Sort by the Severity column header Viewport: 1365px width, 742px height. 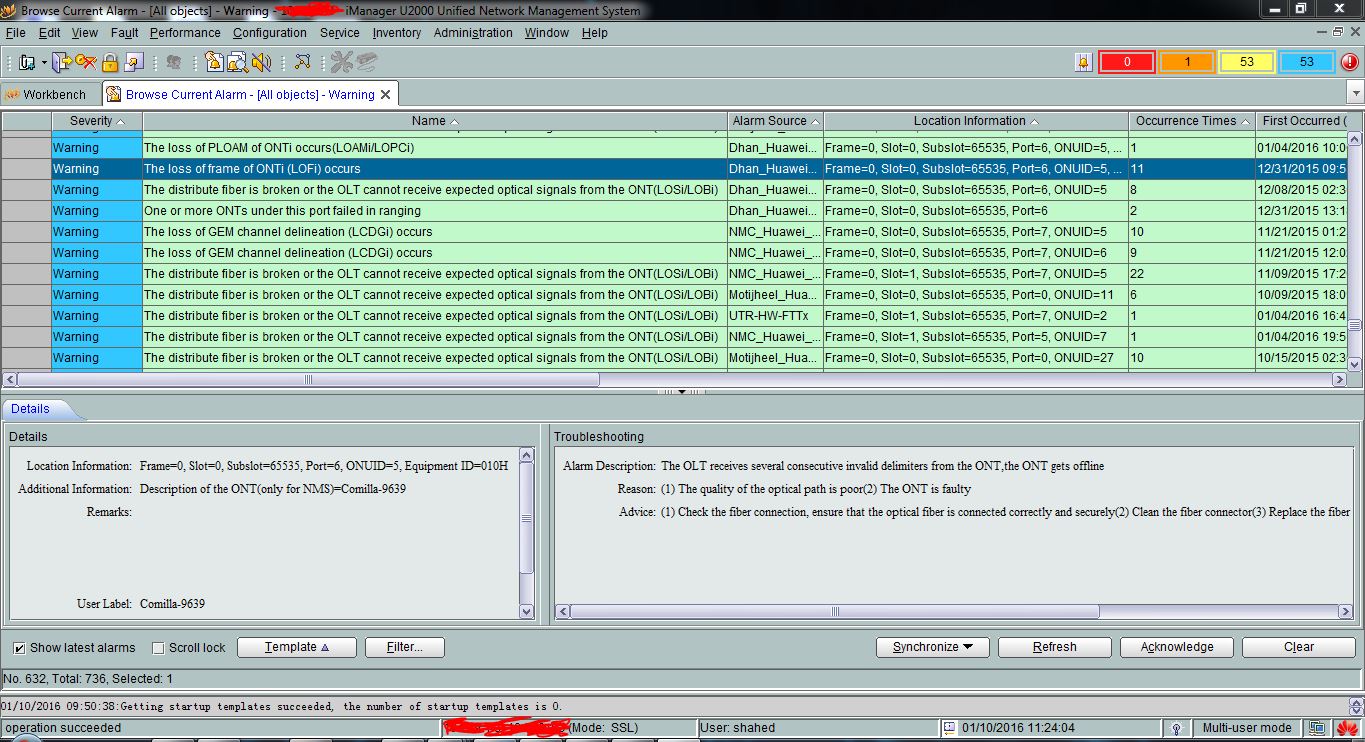tap(97, 121)
